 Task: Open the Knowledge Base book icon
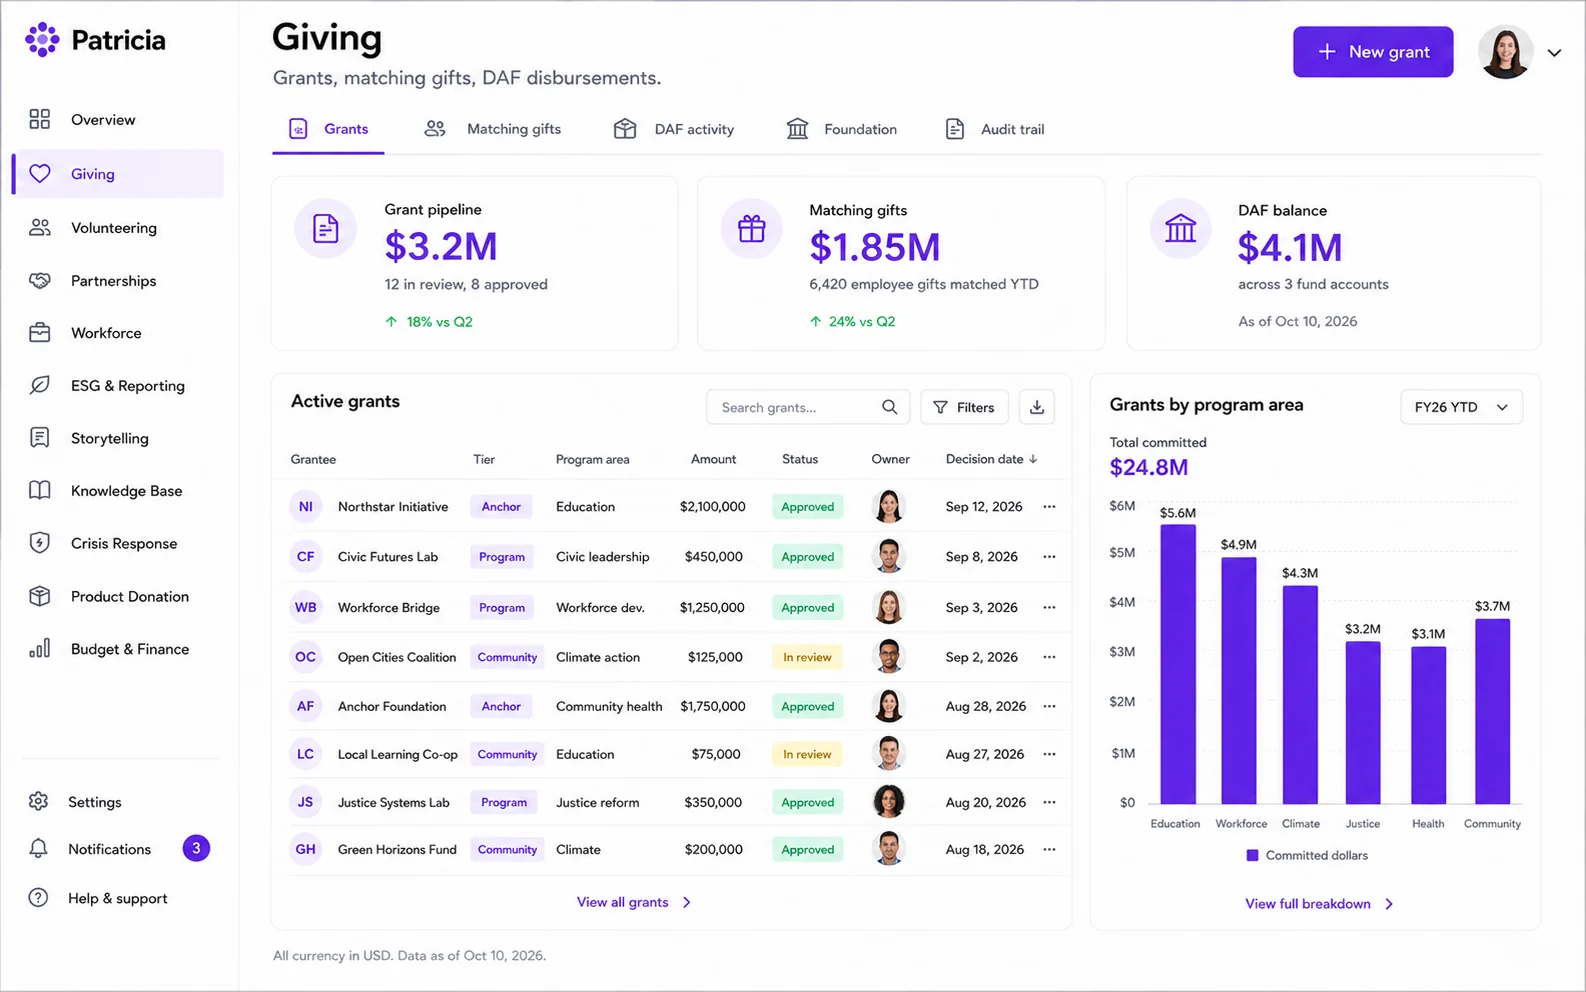(x=40, y=490)
